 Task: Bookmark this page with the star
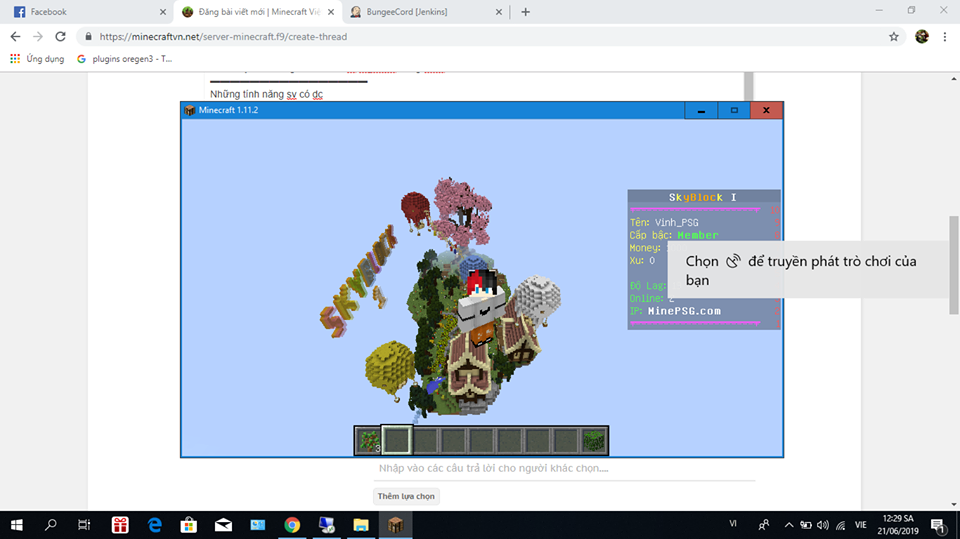point(894,37)
